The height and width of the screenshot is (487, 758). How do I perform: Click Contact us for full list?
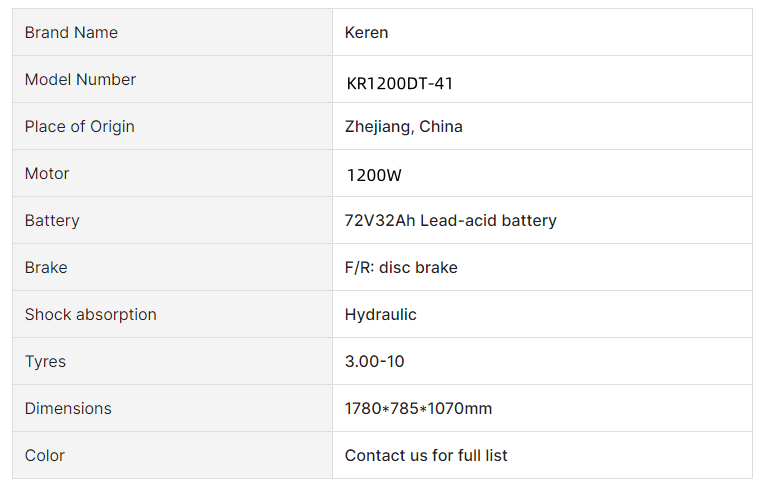pos(426,455)
